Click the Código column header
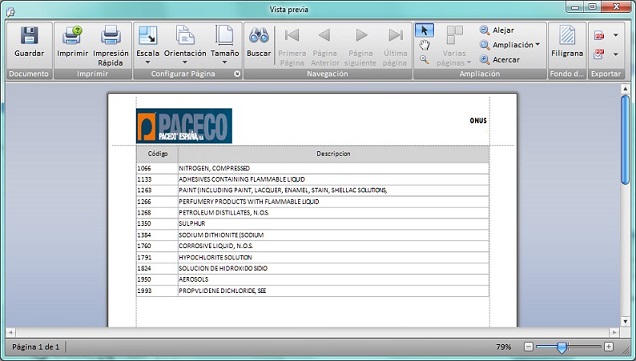Image resolution: width=636 pixels, height=361 pixels. tap(157, 154)
